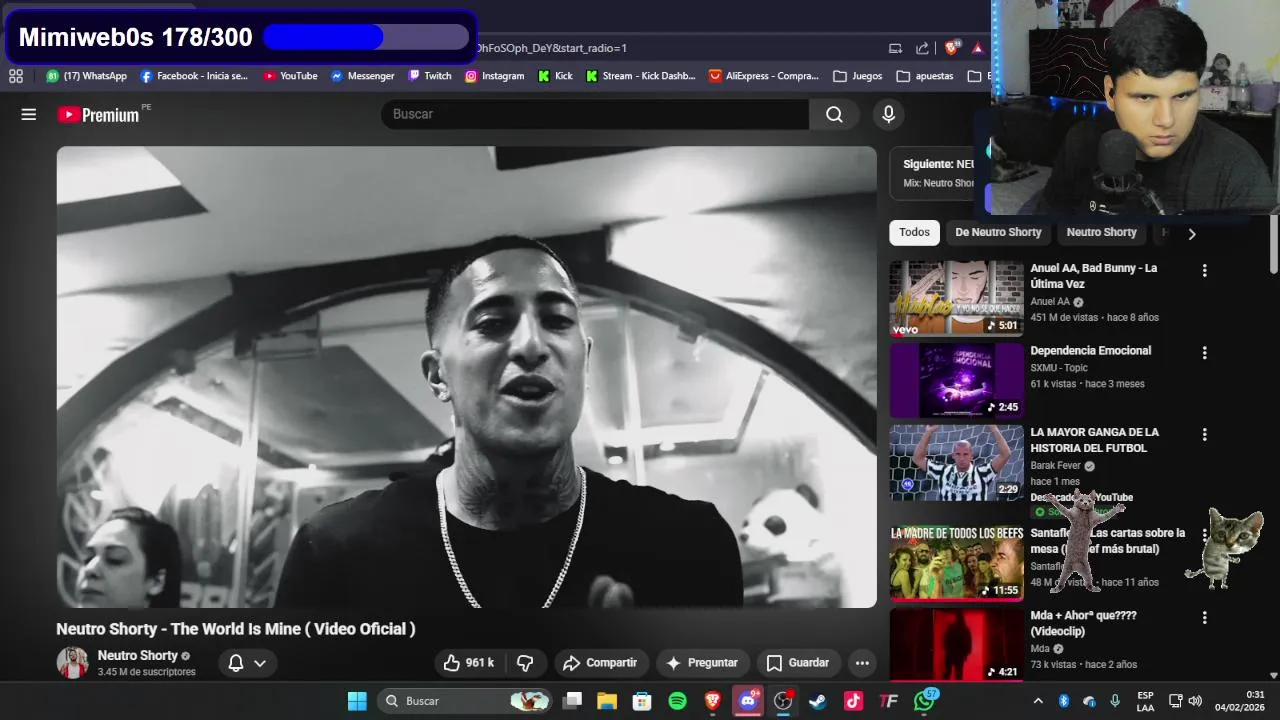Open the Instagram bookmark
The image size is (1280, 720).
494,76
